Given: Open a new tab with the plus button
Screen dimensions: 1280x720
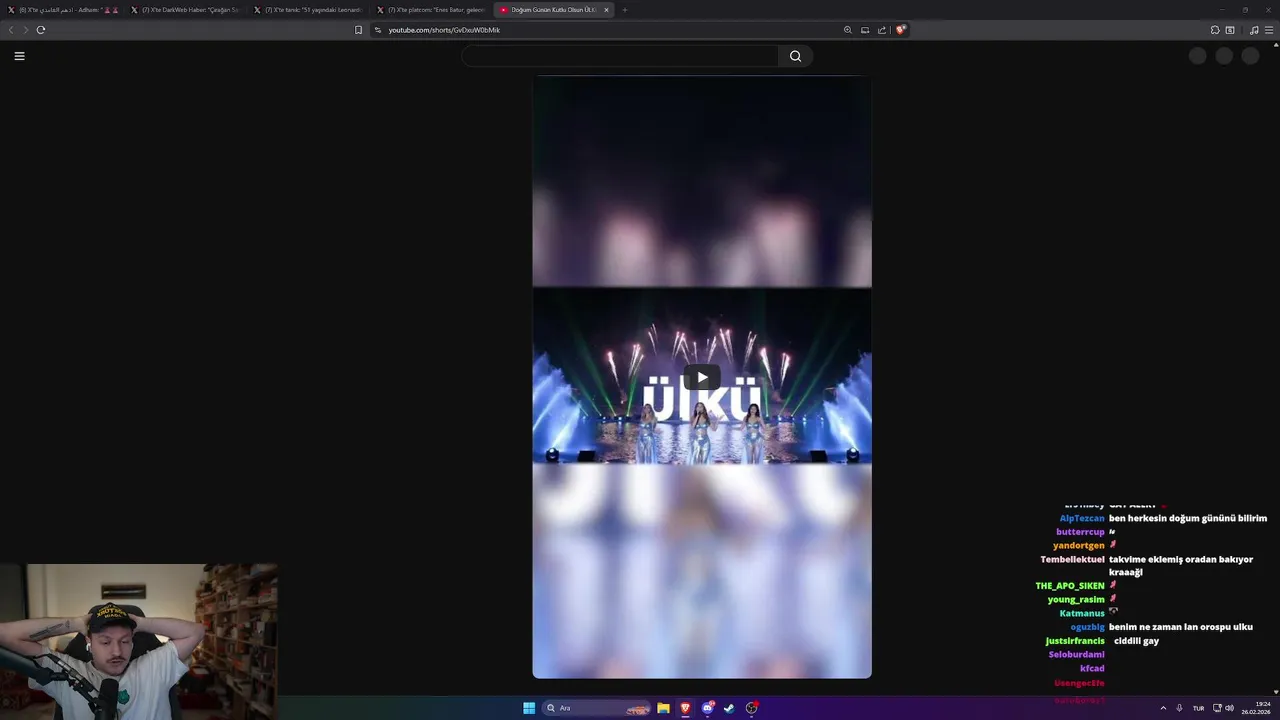Looking at the screenshot, I should point(625,10).
